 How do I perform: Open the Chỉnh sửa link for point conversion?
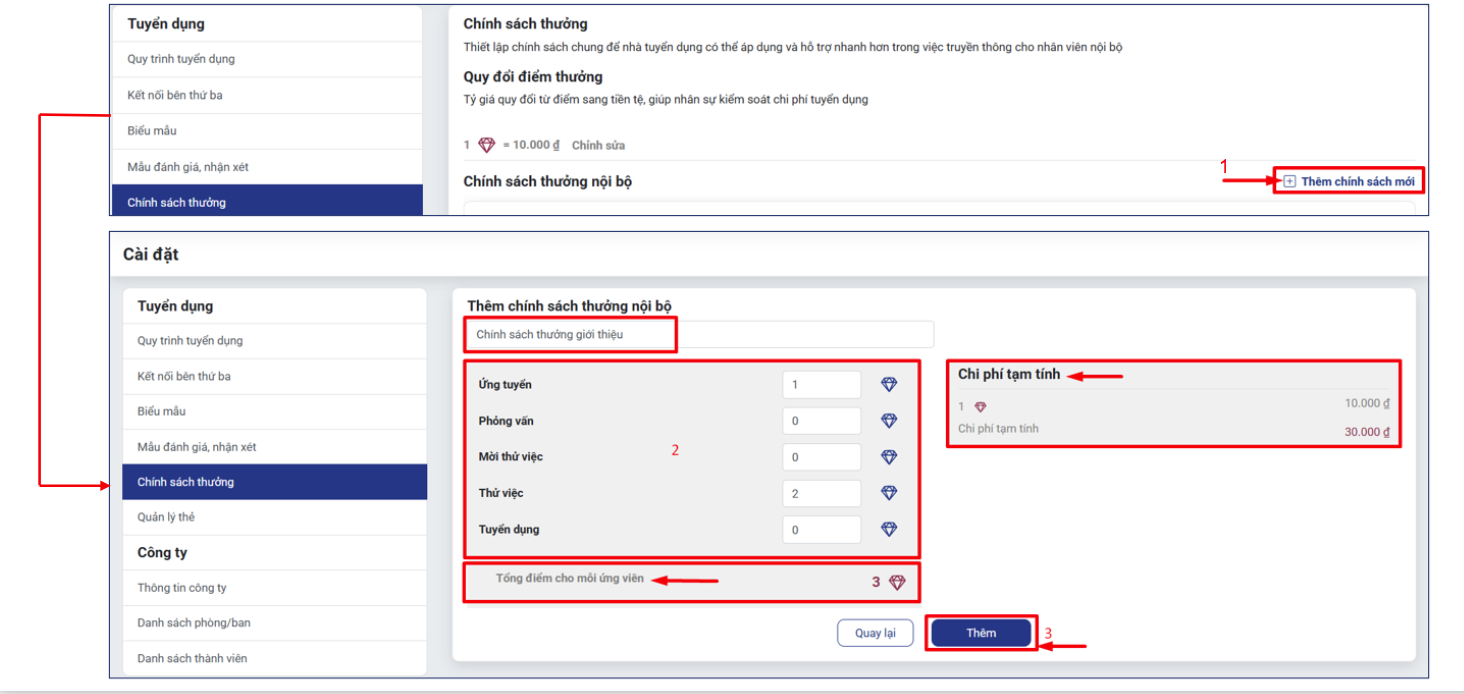[598, 145]
